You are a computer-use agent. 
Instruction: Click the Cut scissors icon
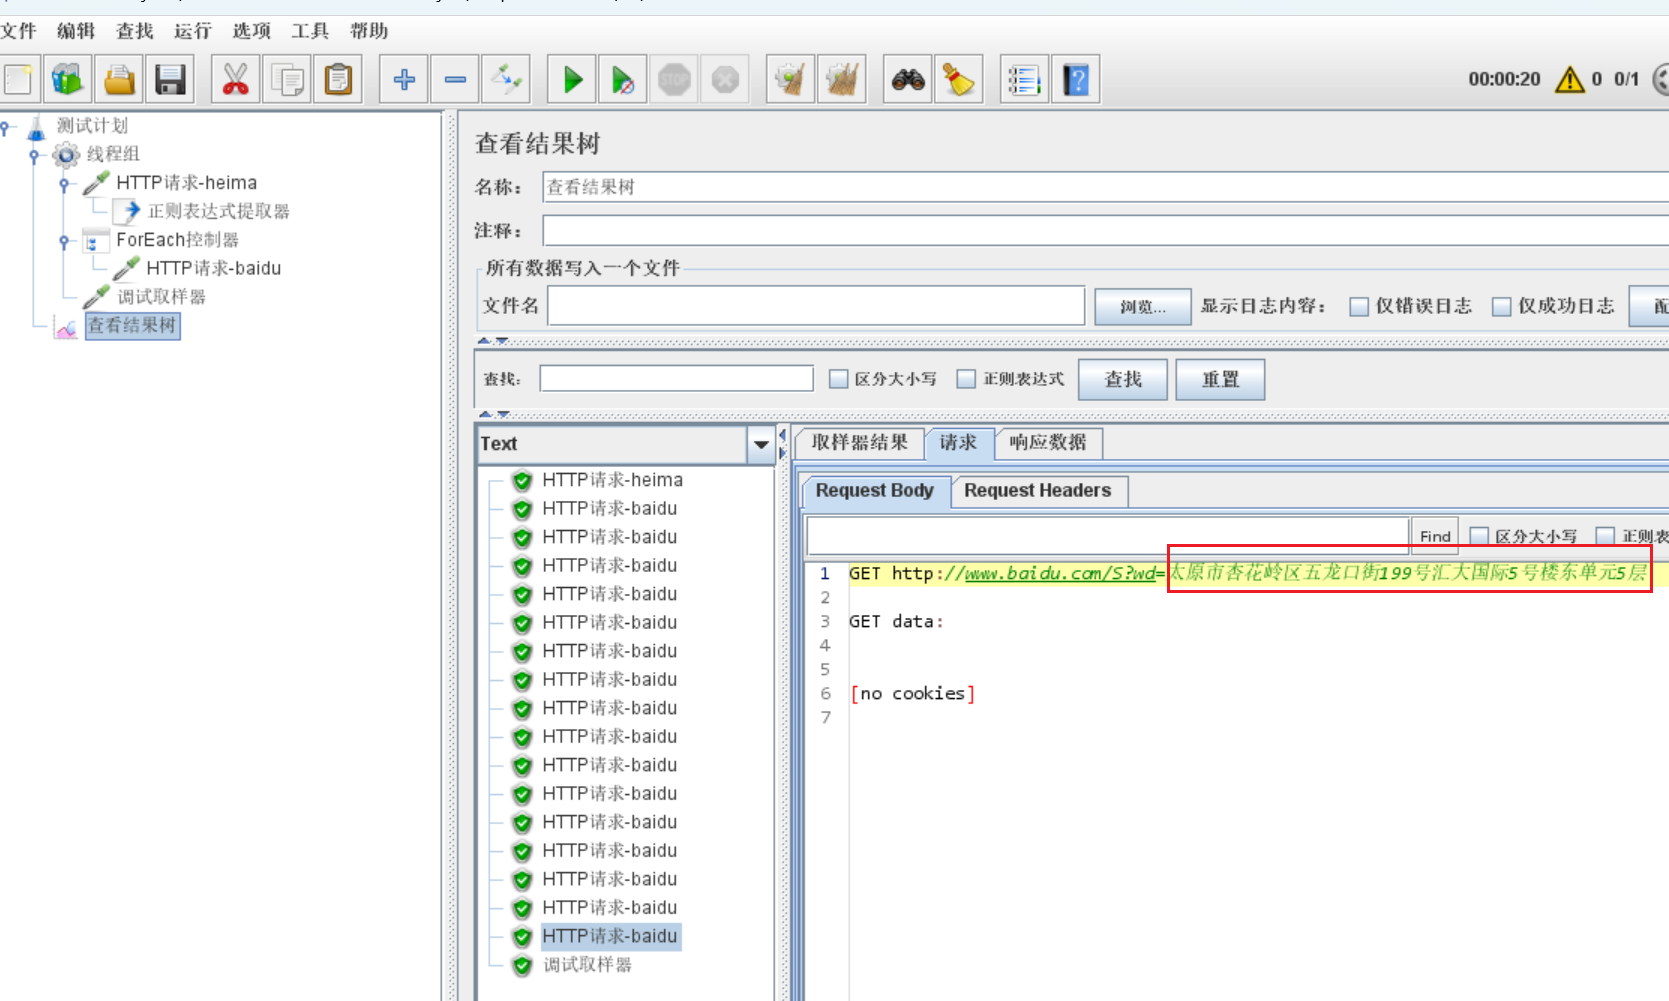click(x=236, y=79)
